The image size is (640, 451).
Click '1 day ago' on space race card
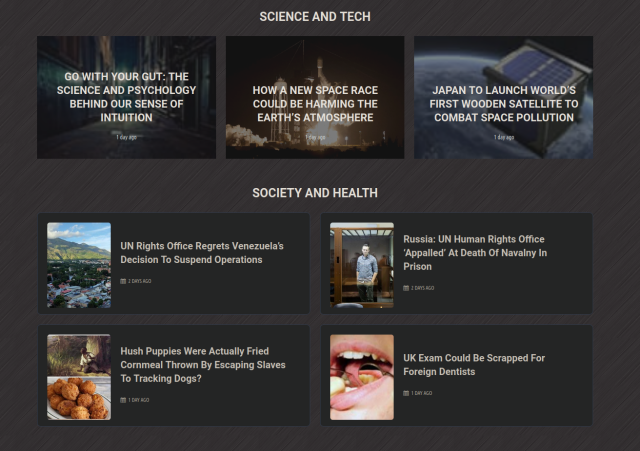click(x=315, y=137)
